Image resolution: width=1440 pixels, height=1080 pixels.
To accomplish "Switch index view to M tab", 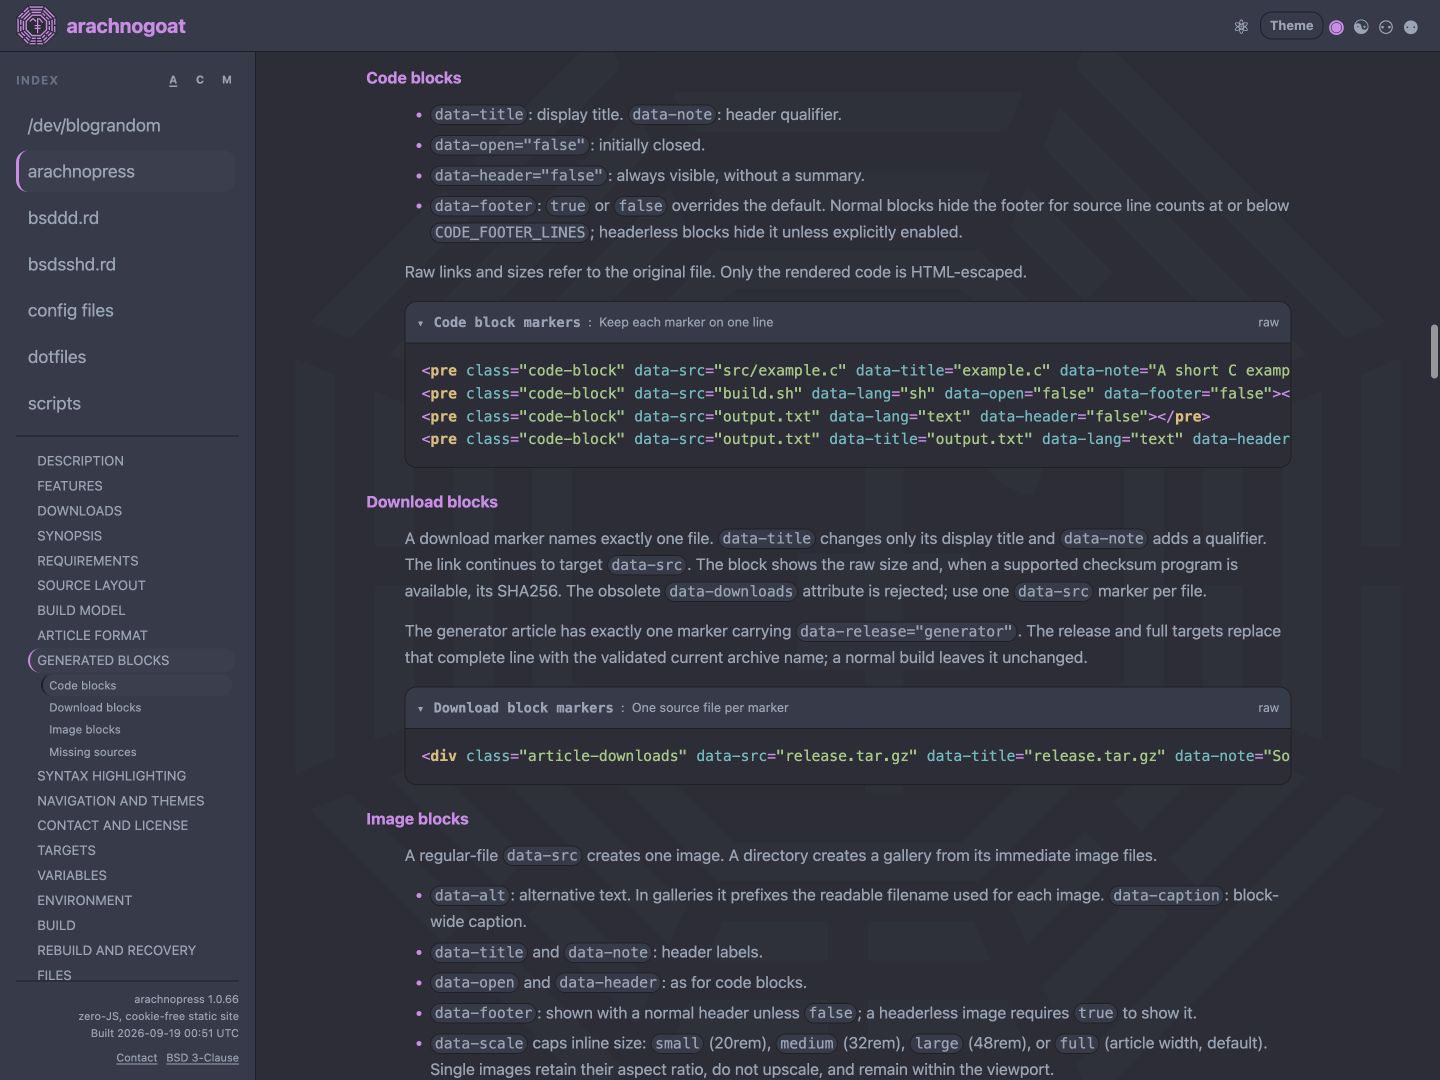I will (x=227, y=80).
